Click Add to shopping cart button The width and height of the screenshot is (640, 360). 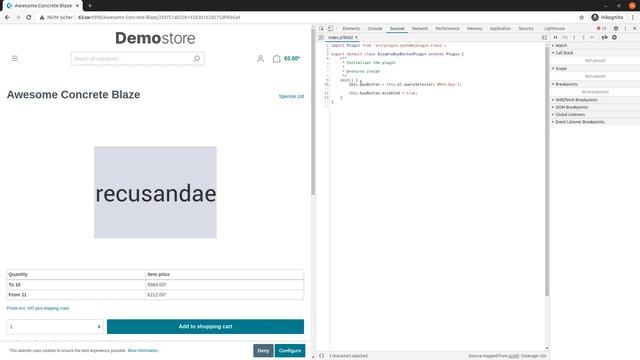pyautogui.click(x=205, y=327)
